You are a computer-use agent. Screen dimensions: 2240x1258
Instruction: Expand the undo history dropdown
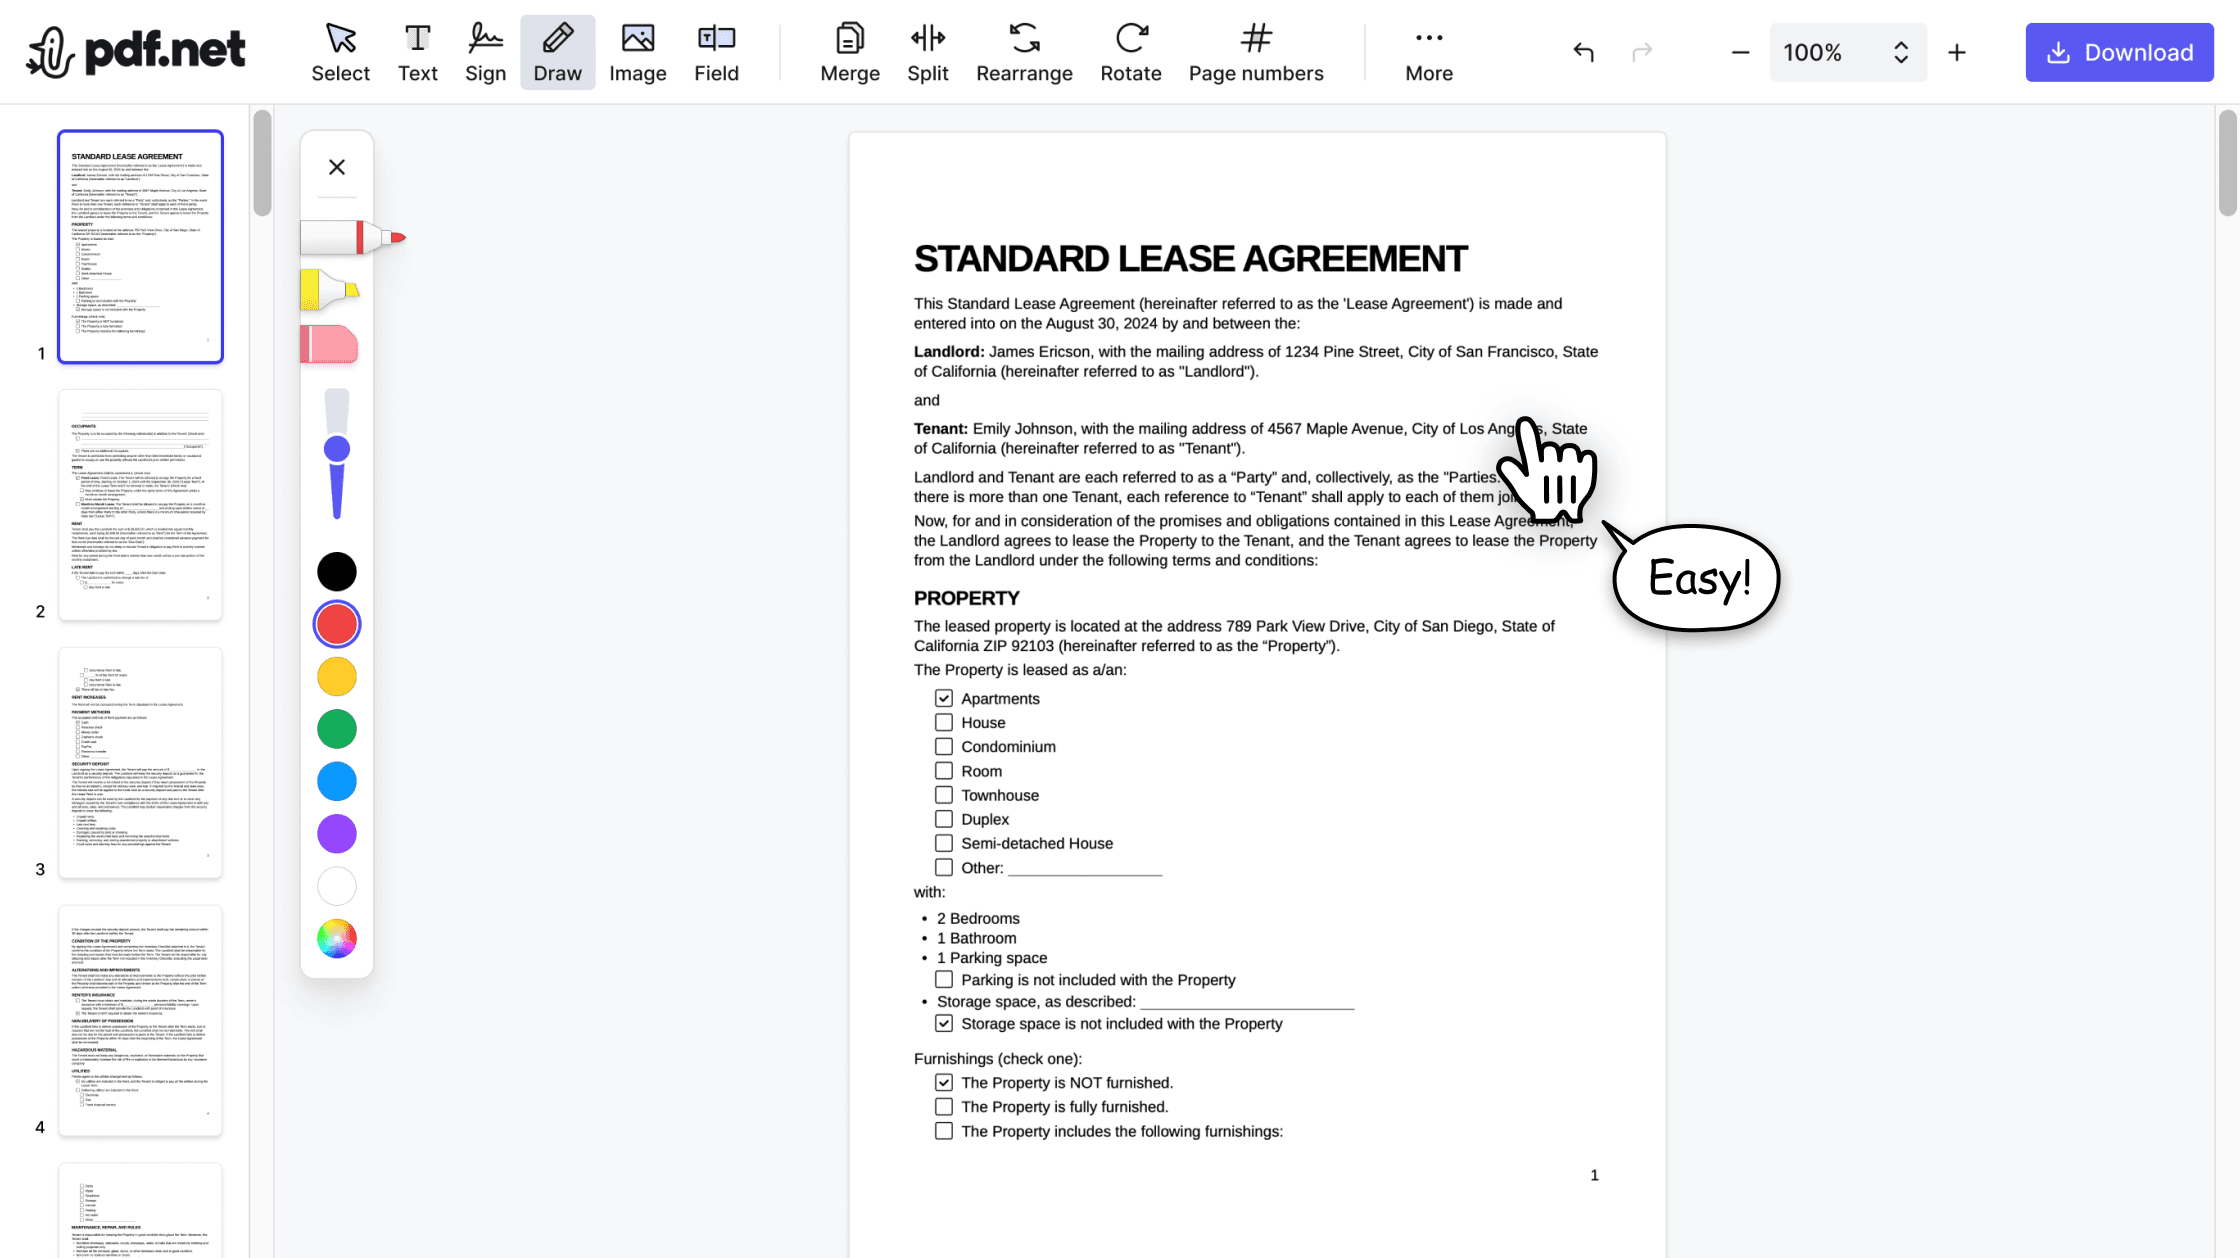tap(1583, 51)
